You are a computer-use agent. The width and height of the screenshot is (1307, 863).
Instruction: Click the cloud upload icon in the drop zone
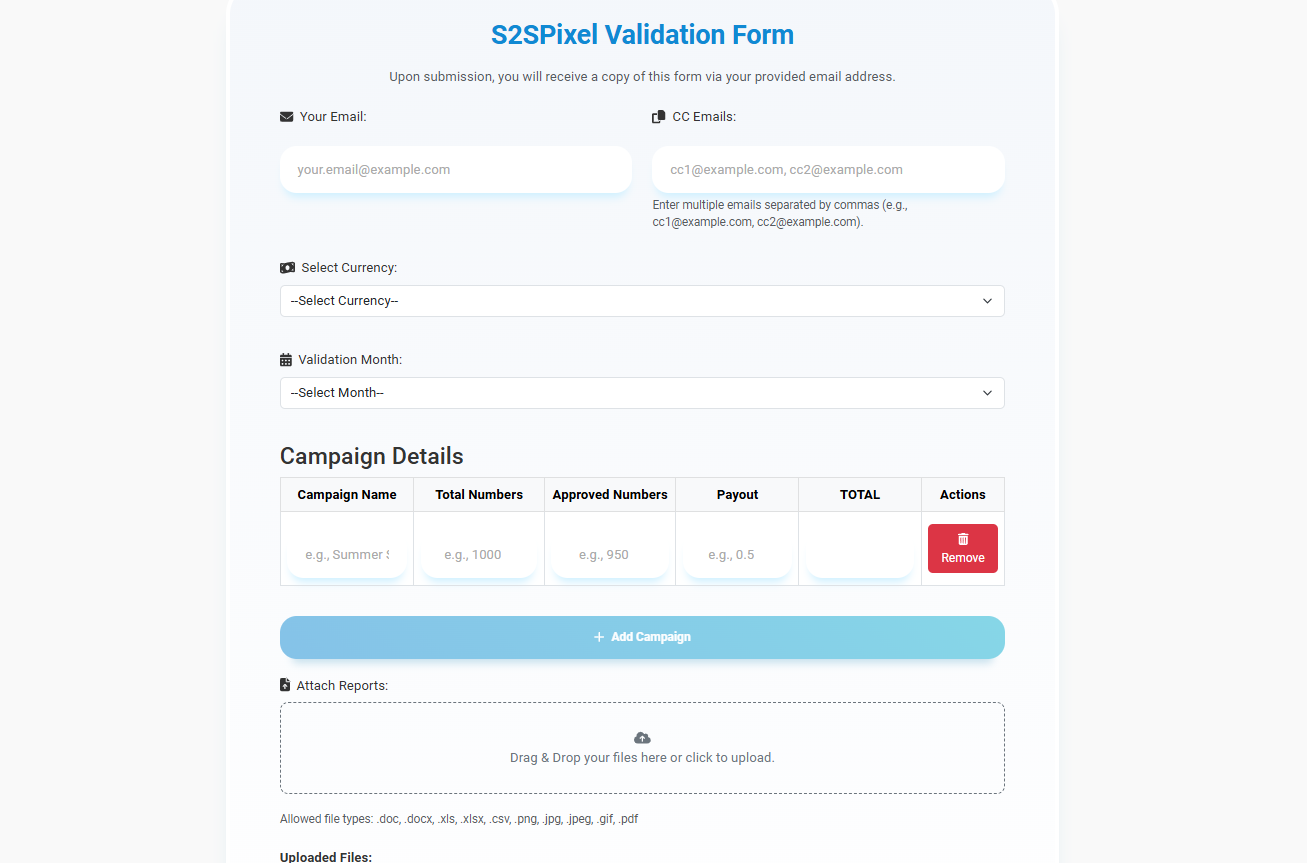641,737
